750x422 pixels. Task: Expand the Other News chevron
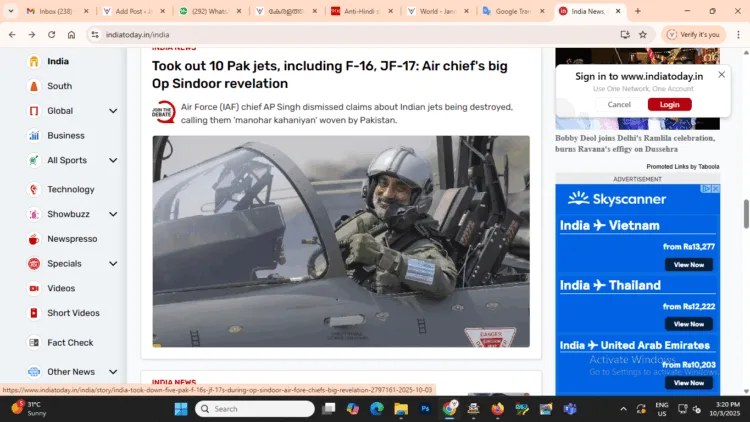[x=113, y=372]
